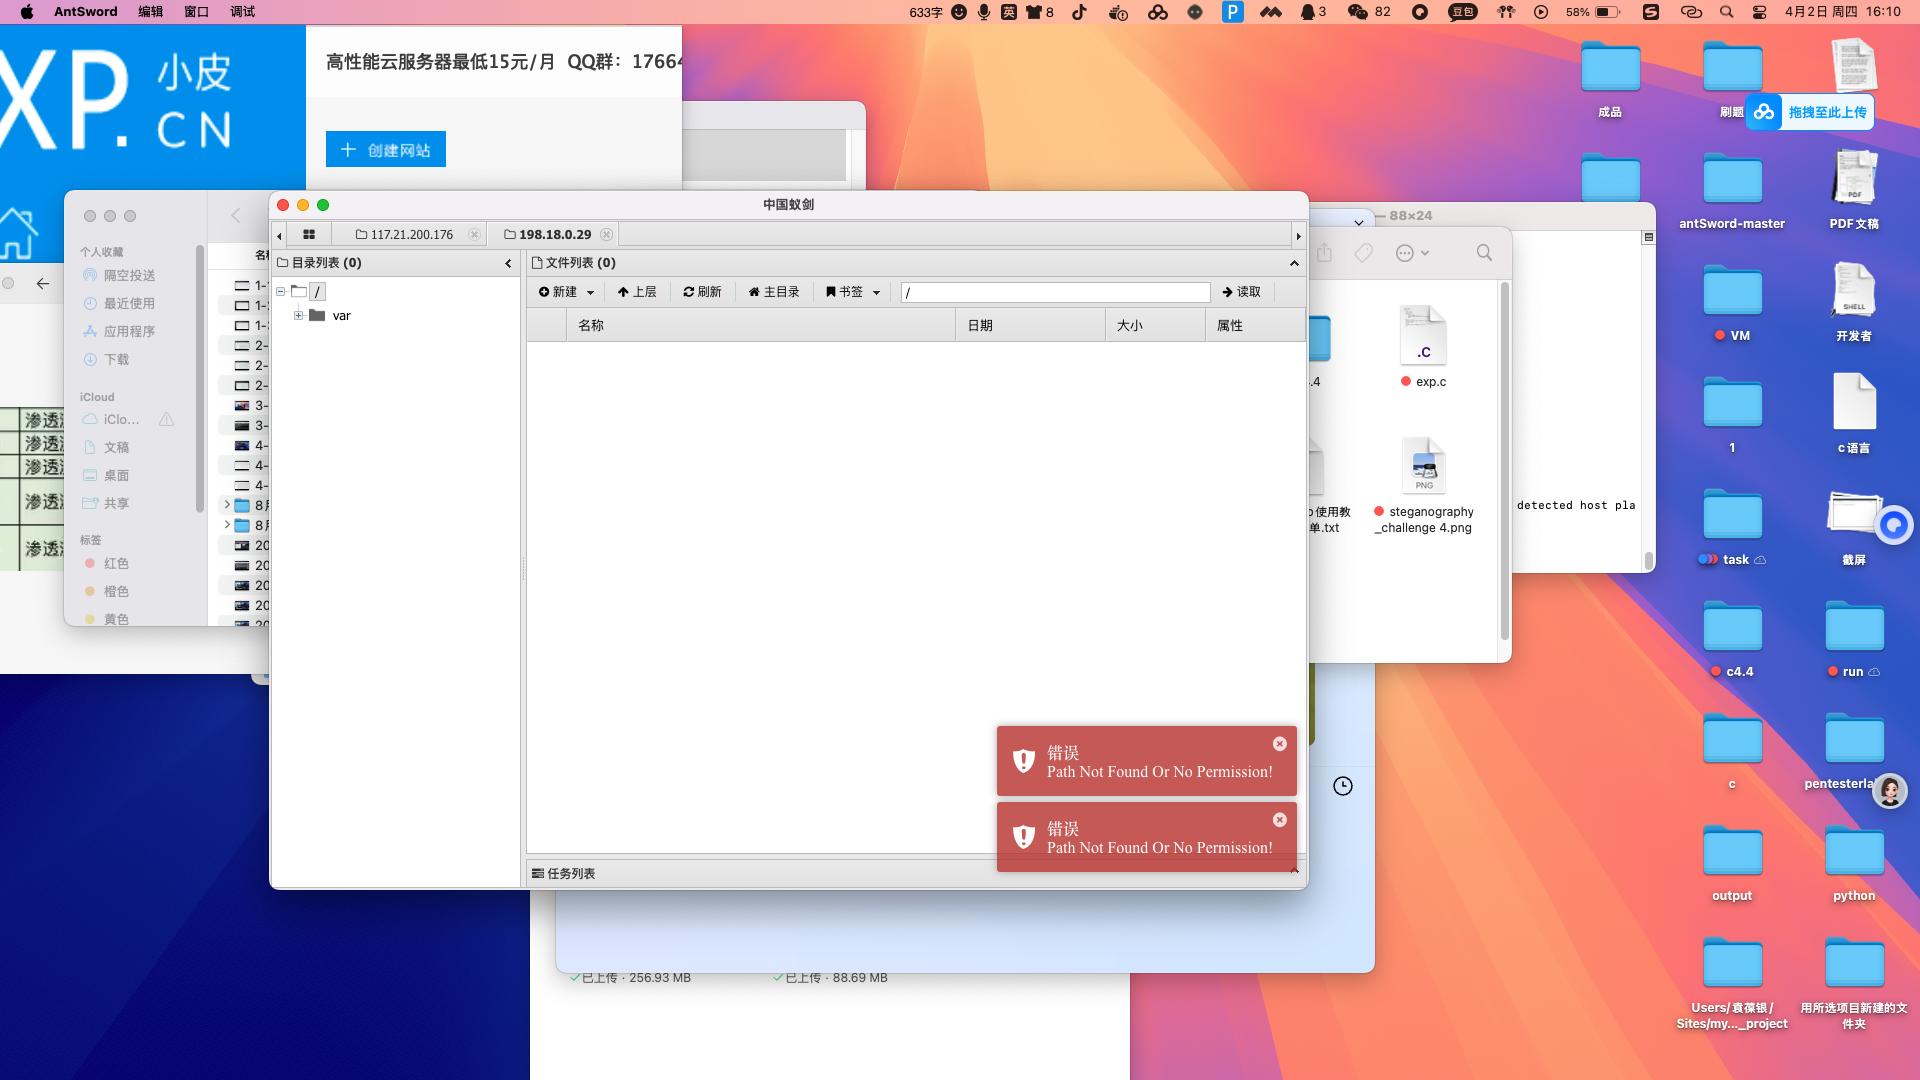Collapse the root / tree node
The image size is (1920, 1080).
pos(281,291)
